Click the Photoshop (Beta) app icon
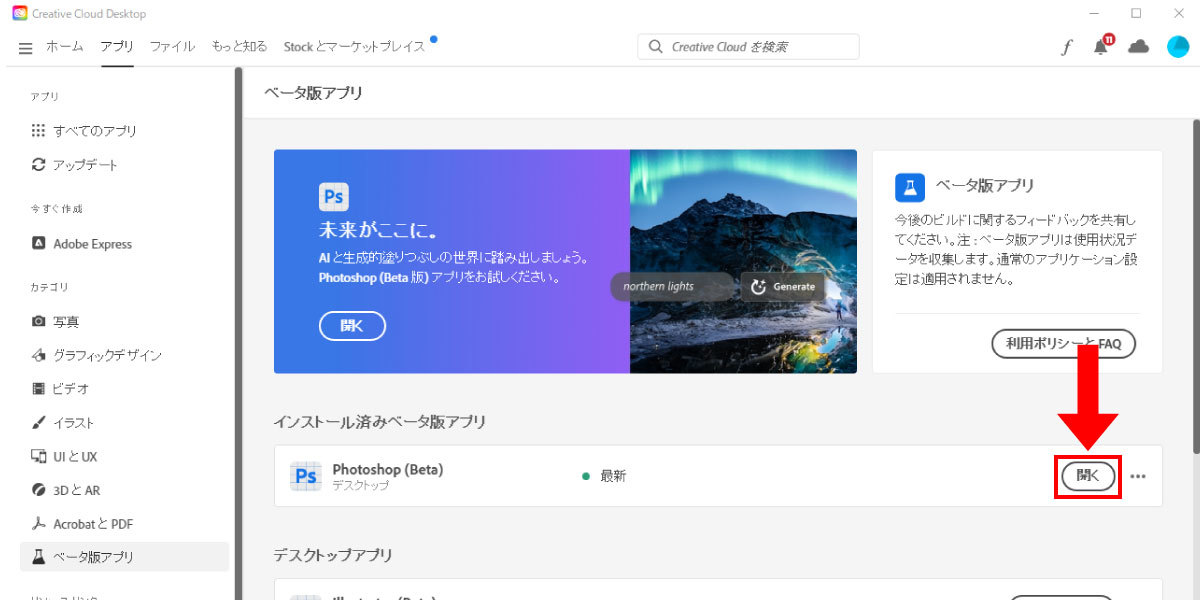The width and height of the screenshot is (1200, 600). pos(305,477)
